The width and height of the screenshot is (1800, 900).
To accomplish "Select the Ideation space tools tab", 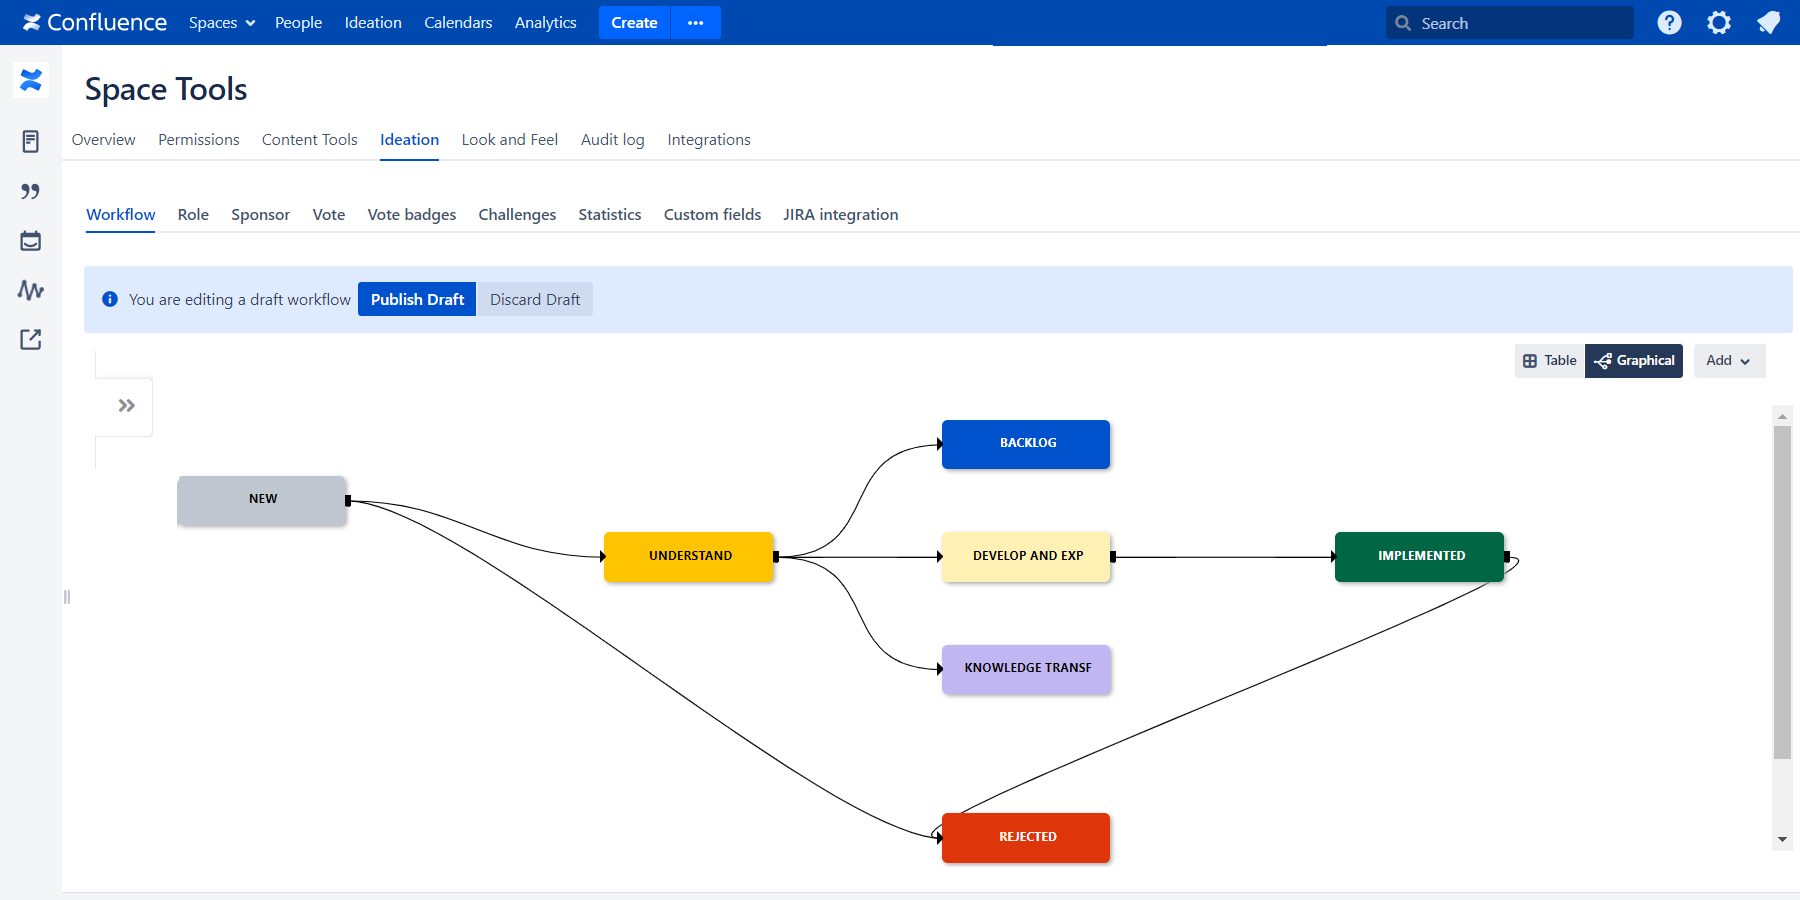I will click(409, 140).
